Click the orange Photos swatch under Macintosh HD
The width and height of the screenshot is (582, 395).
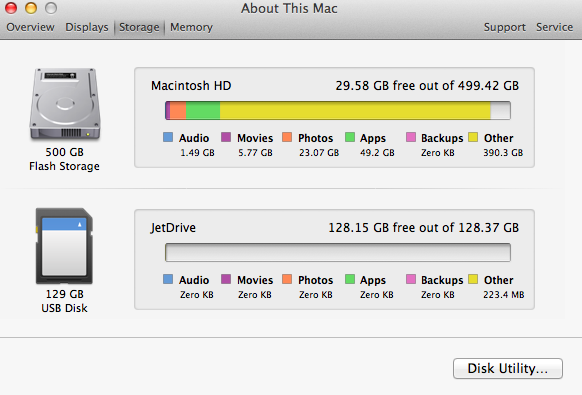287,137
